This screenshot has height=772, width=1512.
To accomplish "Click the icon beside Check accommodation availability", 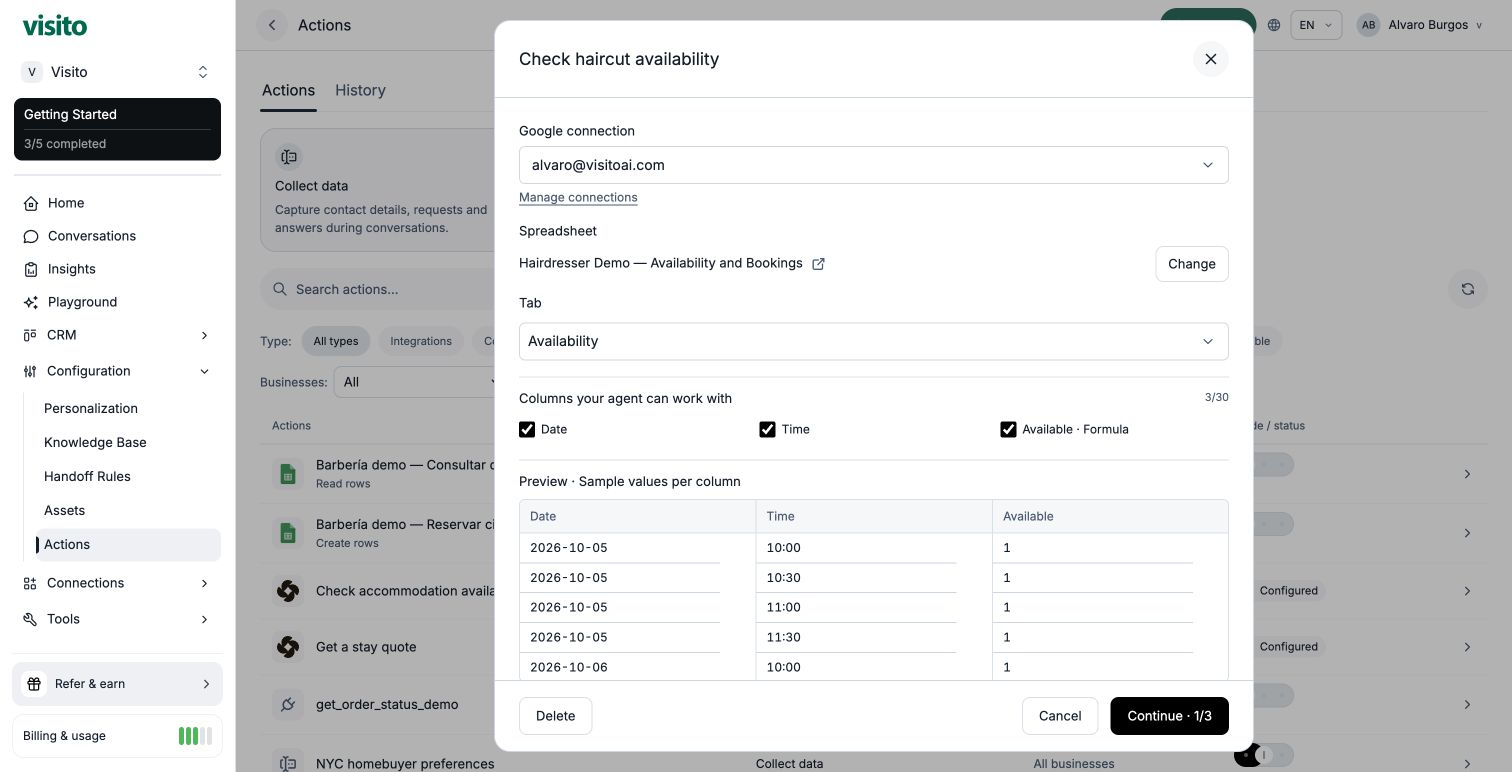I will click(288, 591).
